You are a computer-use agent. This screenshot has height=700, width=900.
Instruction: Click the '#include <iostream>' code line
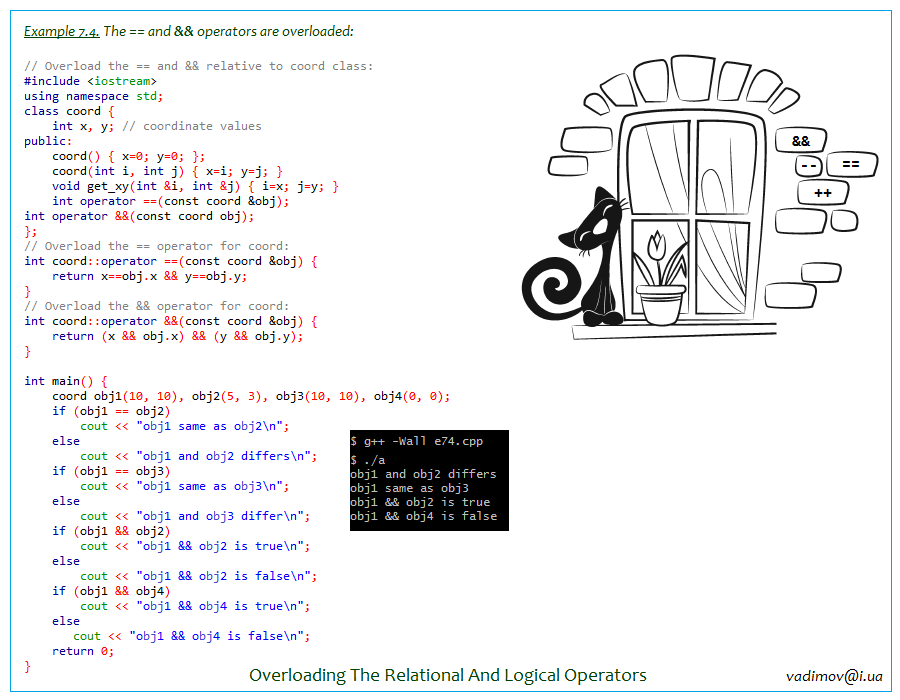[90, 81]
